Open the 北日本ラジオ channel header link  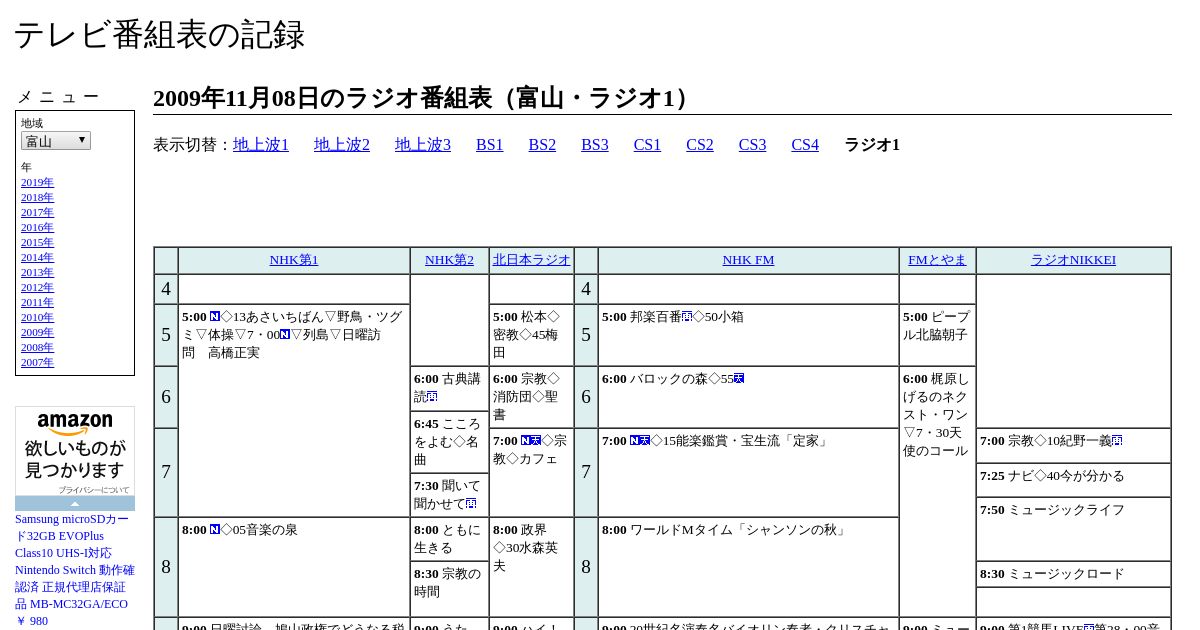tap(531, 260)
